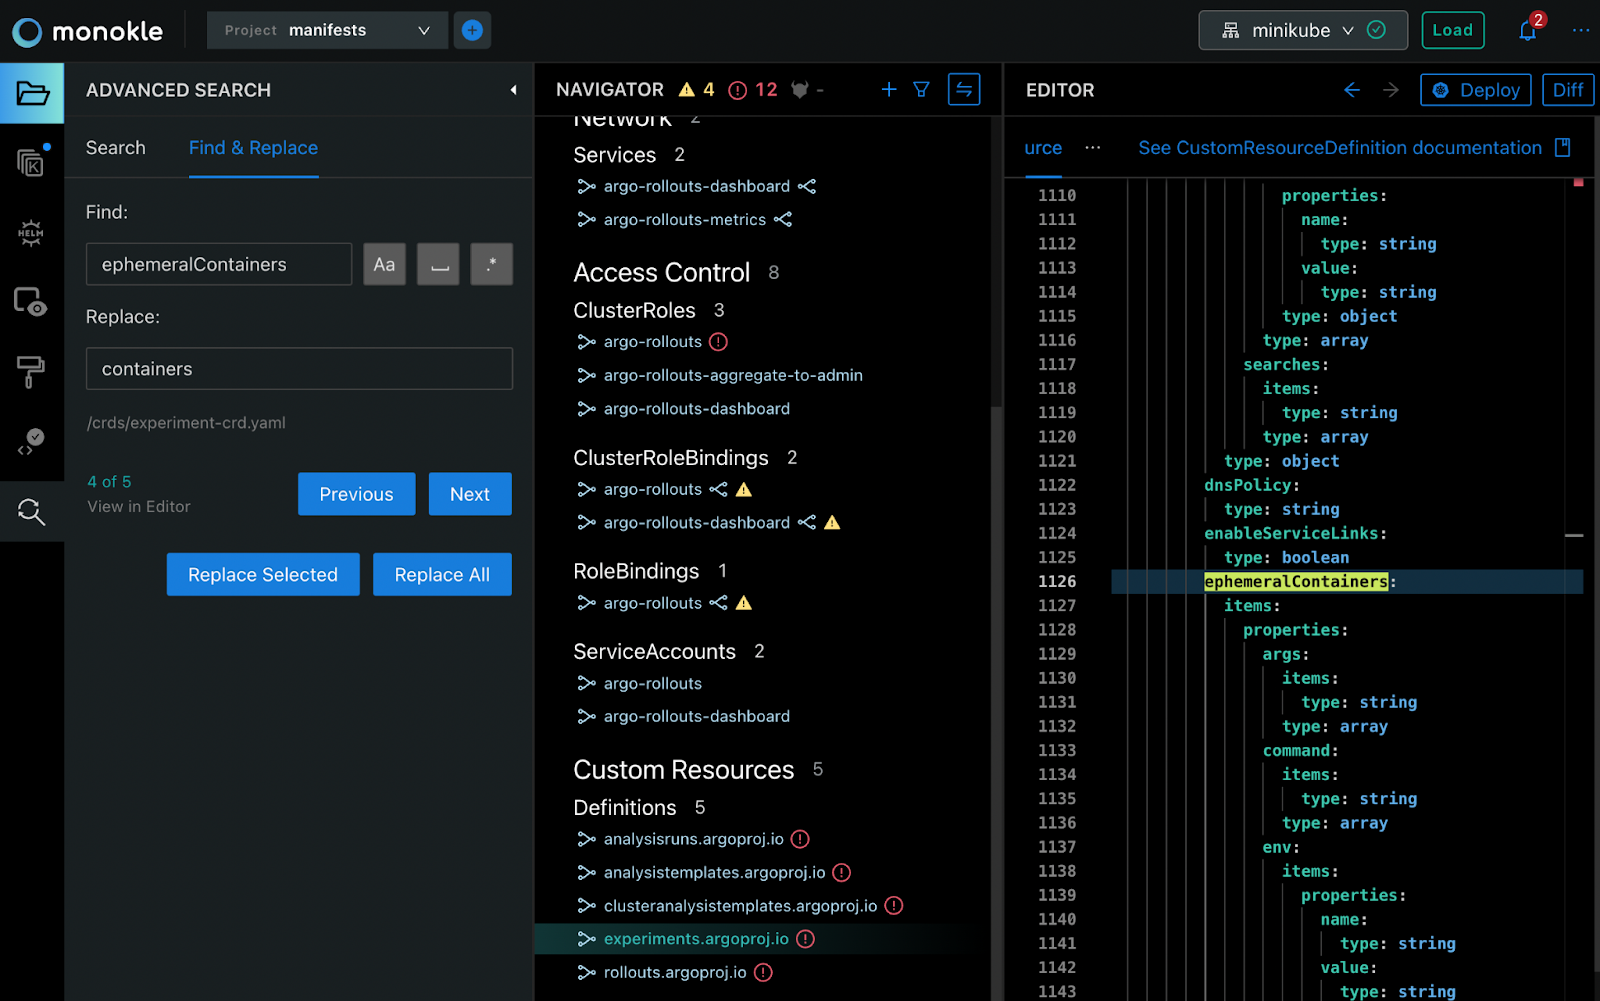Open the file explorer sidebar icon
This screenshot has width=1600, height=1001.
pyautogui.click(x=32, y=93)
